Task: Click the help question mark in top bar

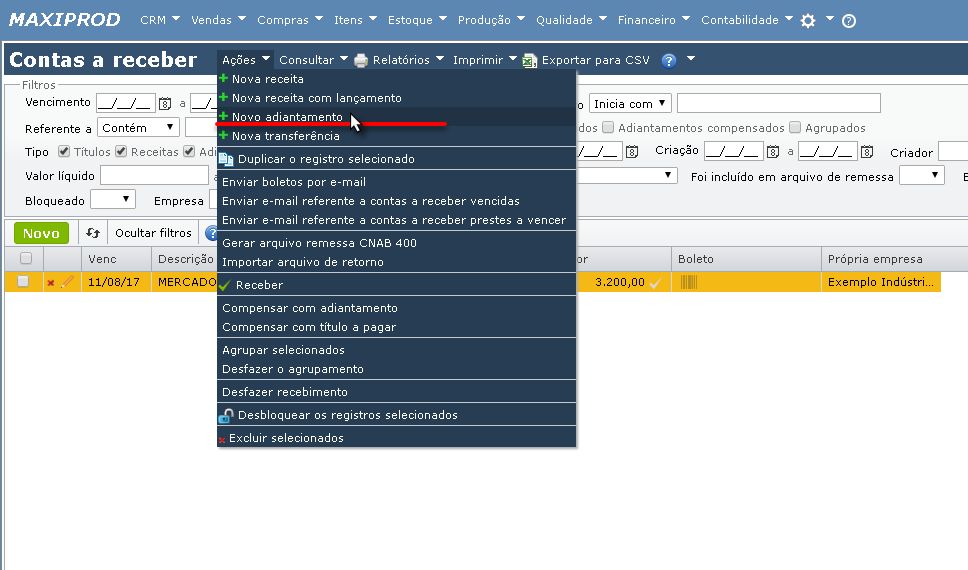Action: coord(849,20)
